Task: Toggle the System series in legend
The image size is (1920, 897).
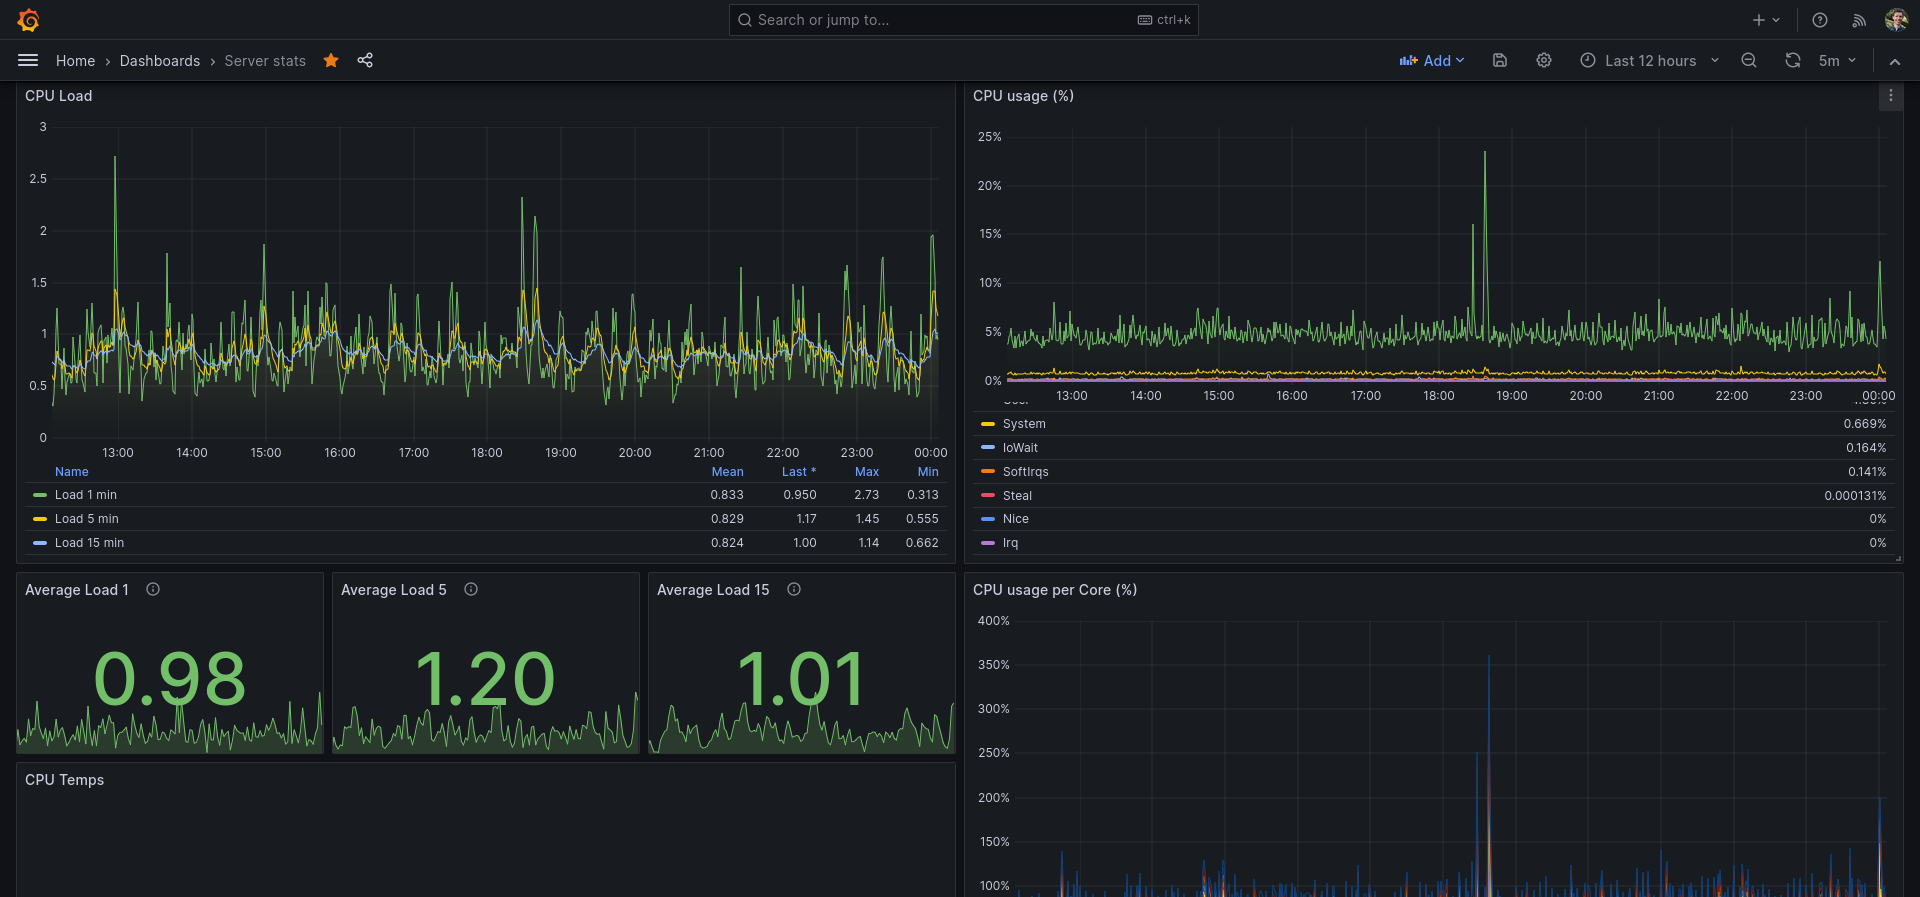Action: (1024, 424)
